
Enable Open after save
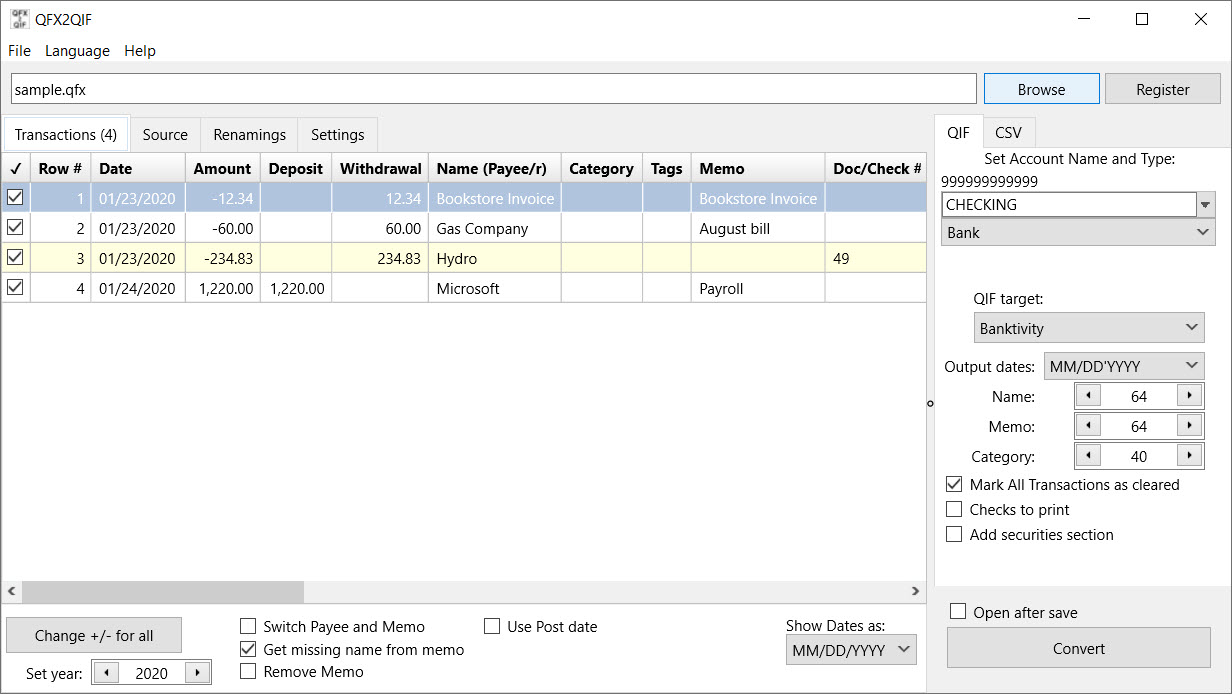click(x=958, y=612)
